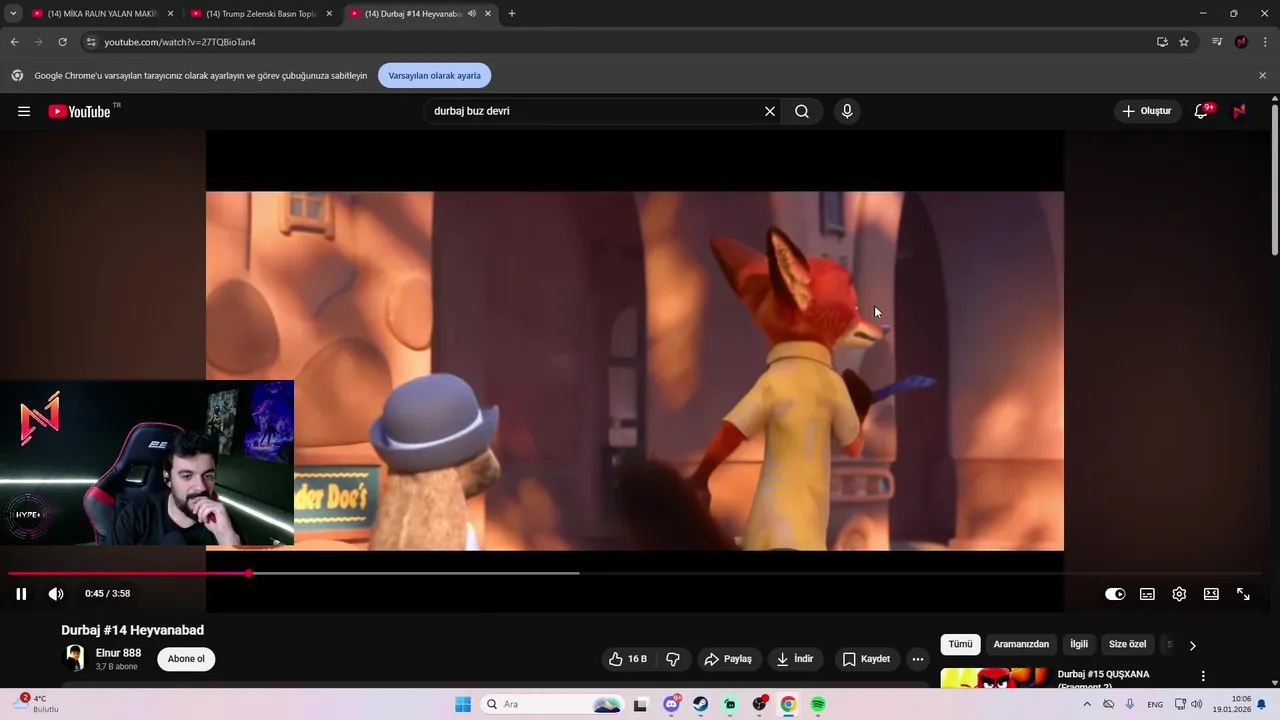Screen dimensions: 1280x720
Task: Select the Size özel filter chip
Action: (x=1127, y=644)
